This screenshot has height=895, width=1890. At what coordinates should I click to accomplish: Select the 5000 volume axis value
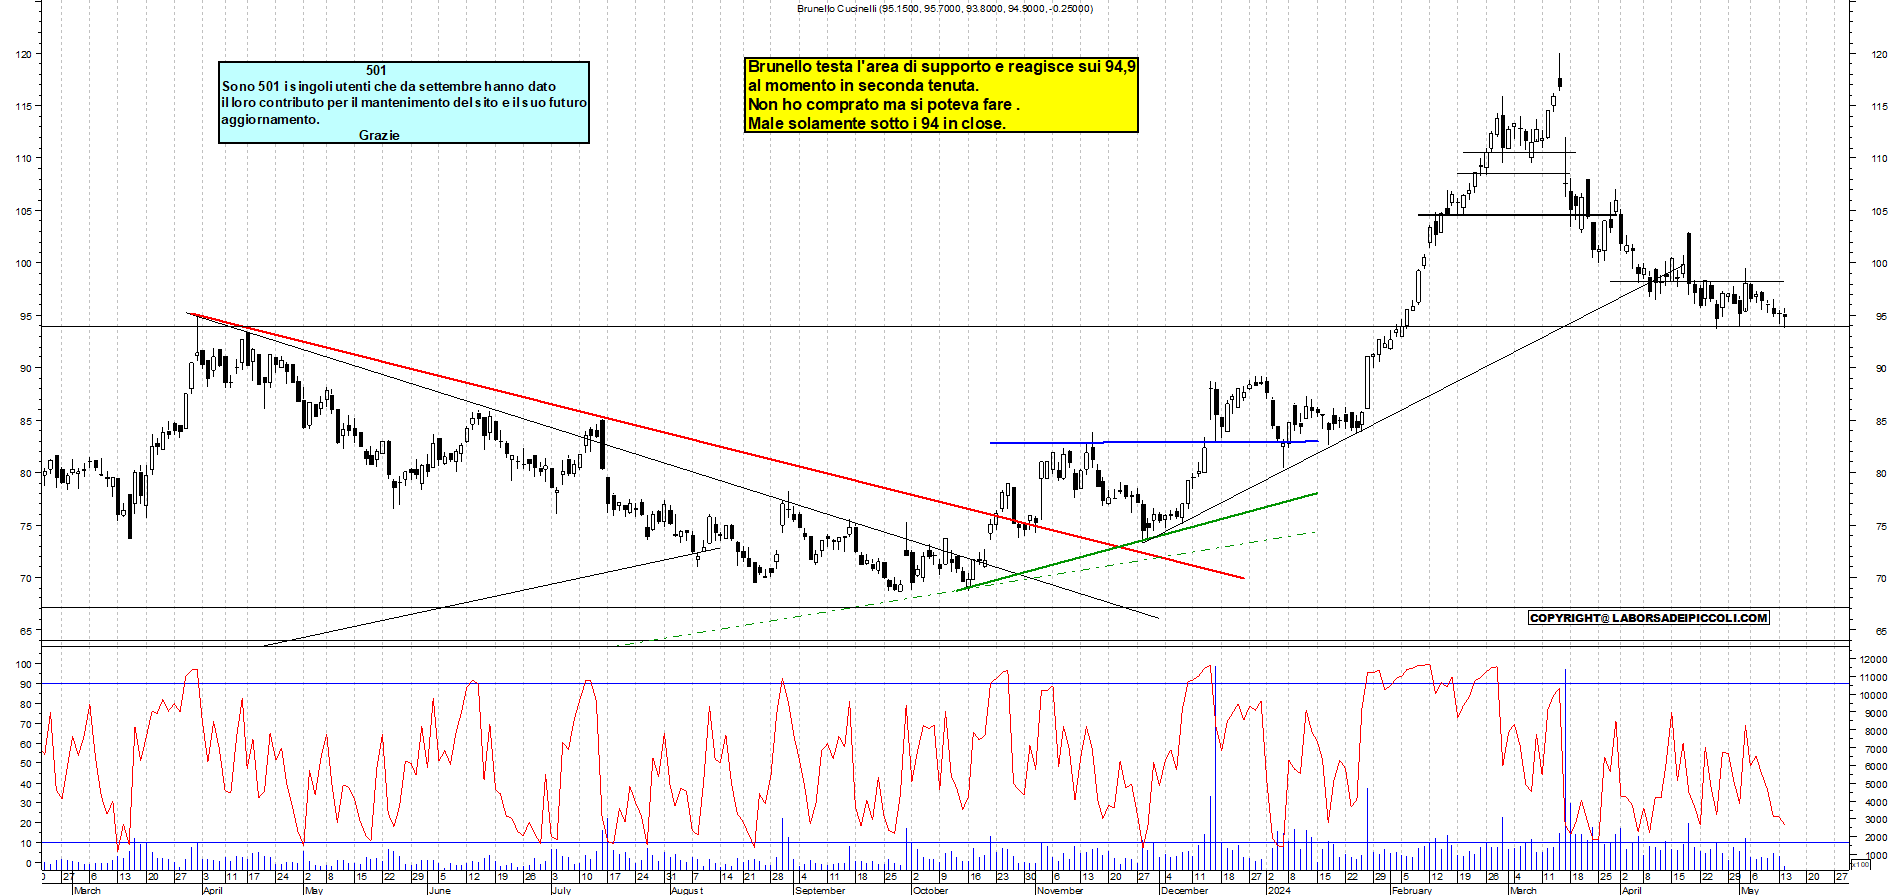(x=1875, y=784)
